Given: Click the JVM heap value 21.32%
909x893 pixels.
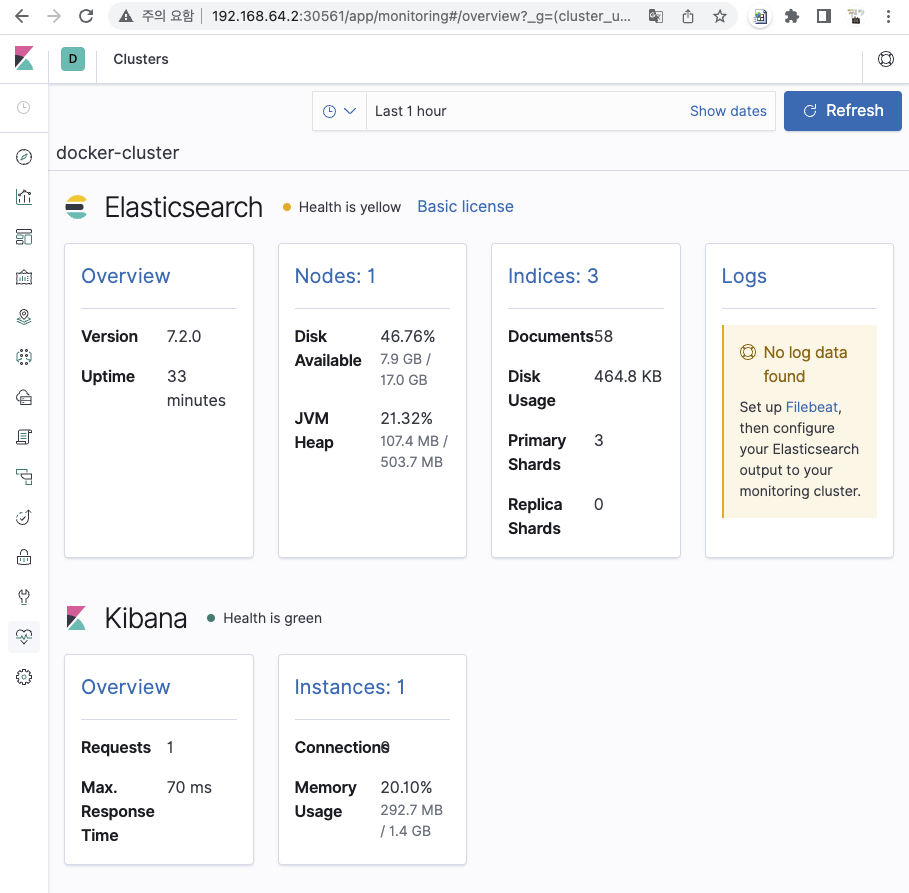Looking at the screenshot, I should click(406, 418).
